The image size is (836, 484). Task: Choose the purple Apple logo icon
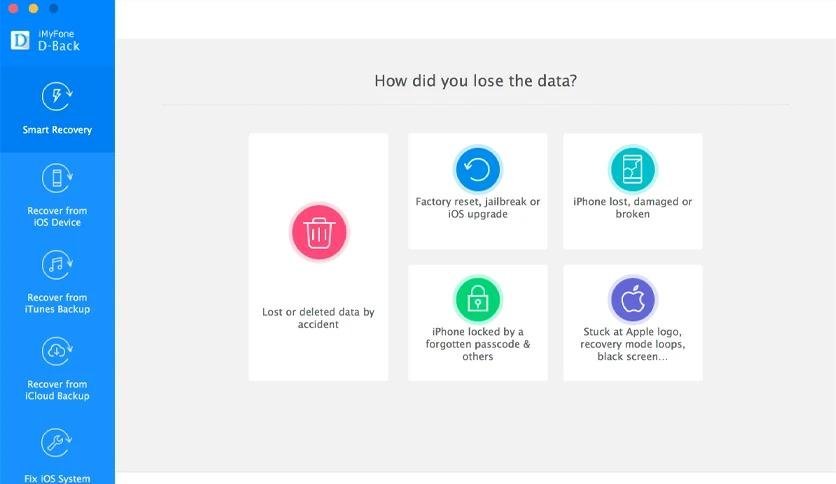click(632, 298)
